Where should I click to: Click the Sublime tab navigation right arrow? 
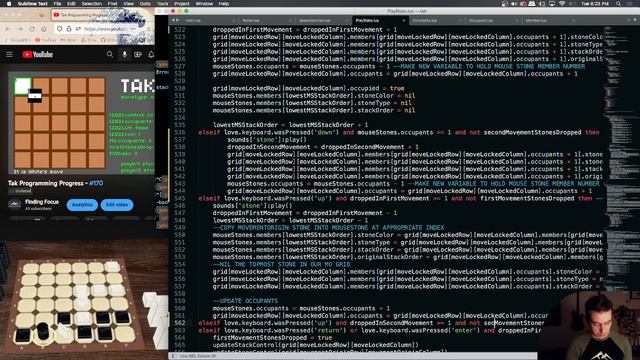(x=177, y=20)
